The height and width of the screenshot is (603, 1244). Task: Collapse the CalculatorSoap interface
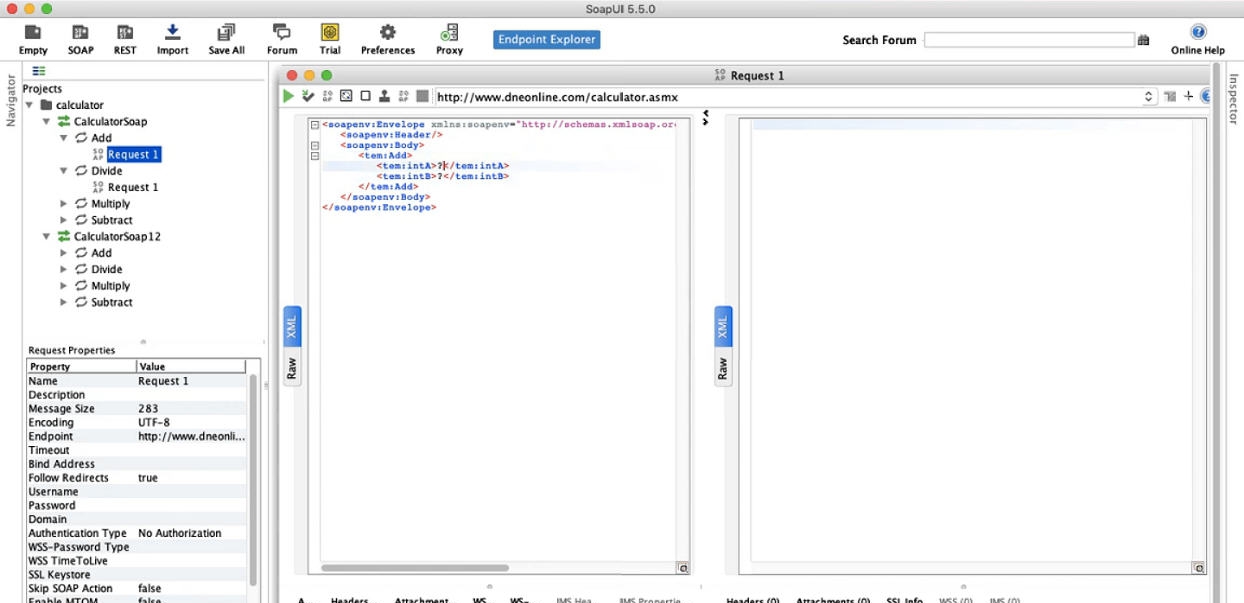point(46,121)
